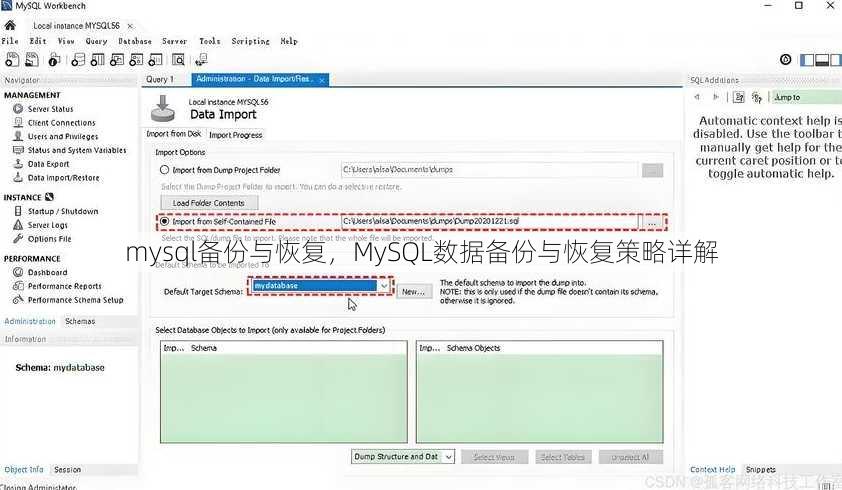Click the dump project folder path field
842x490 pixels.
pos(489,170)
